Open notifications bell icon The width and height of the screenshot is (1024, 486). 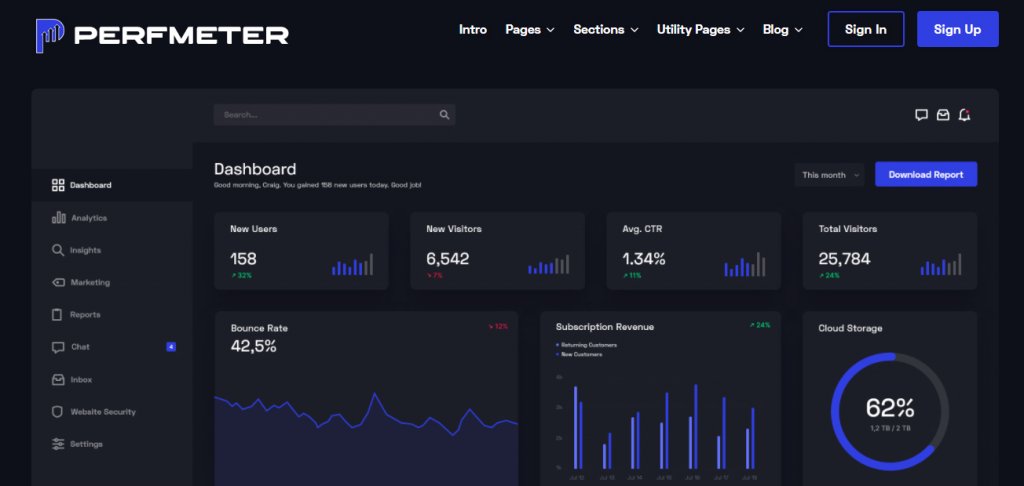[964, 115]
